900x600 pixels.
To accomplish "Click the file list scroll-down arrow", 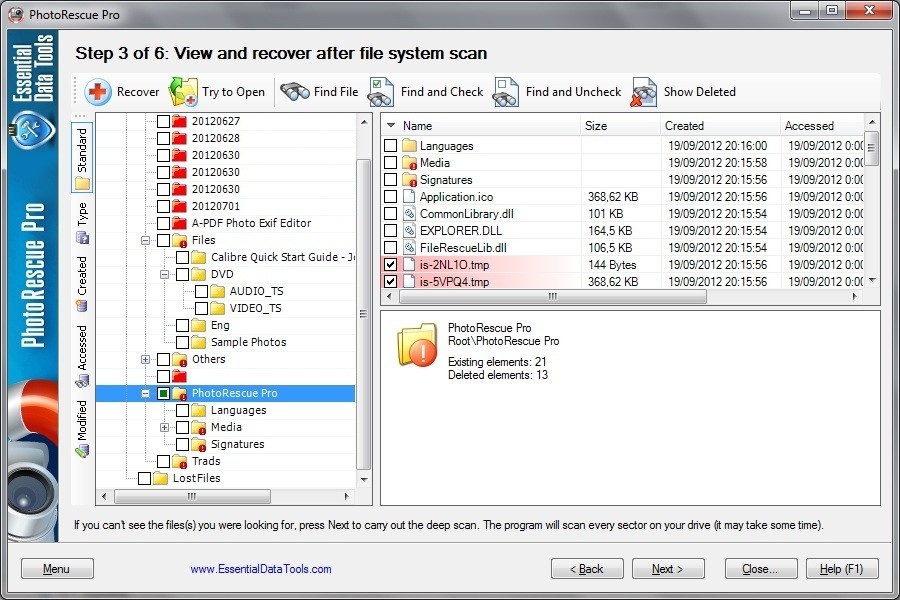I will pyautogui.click(x=872, y=280).
